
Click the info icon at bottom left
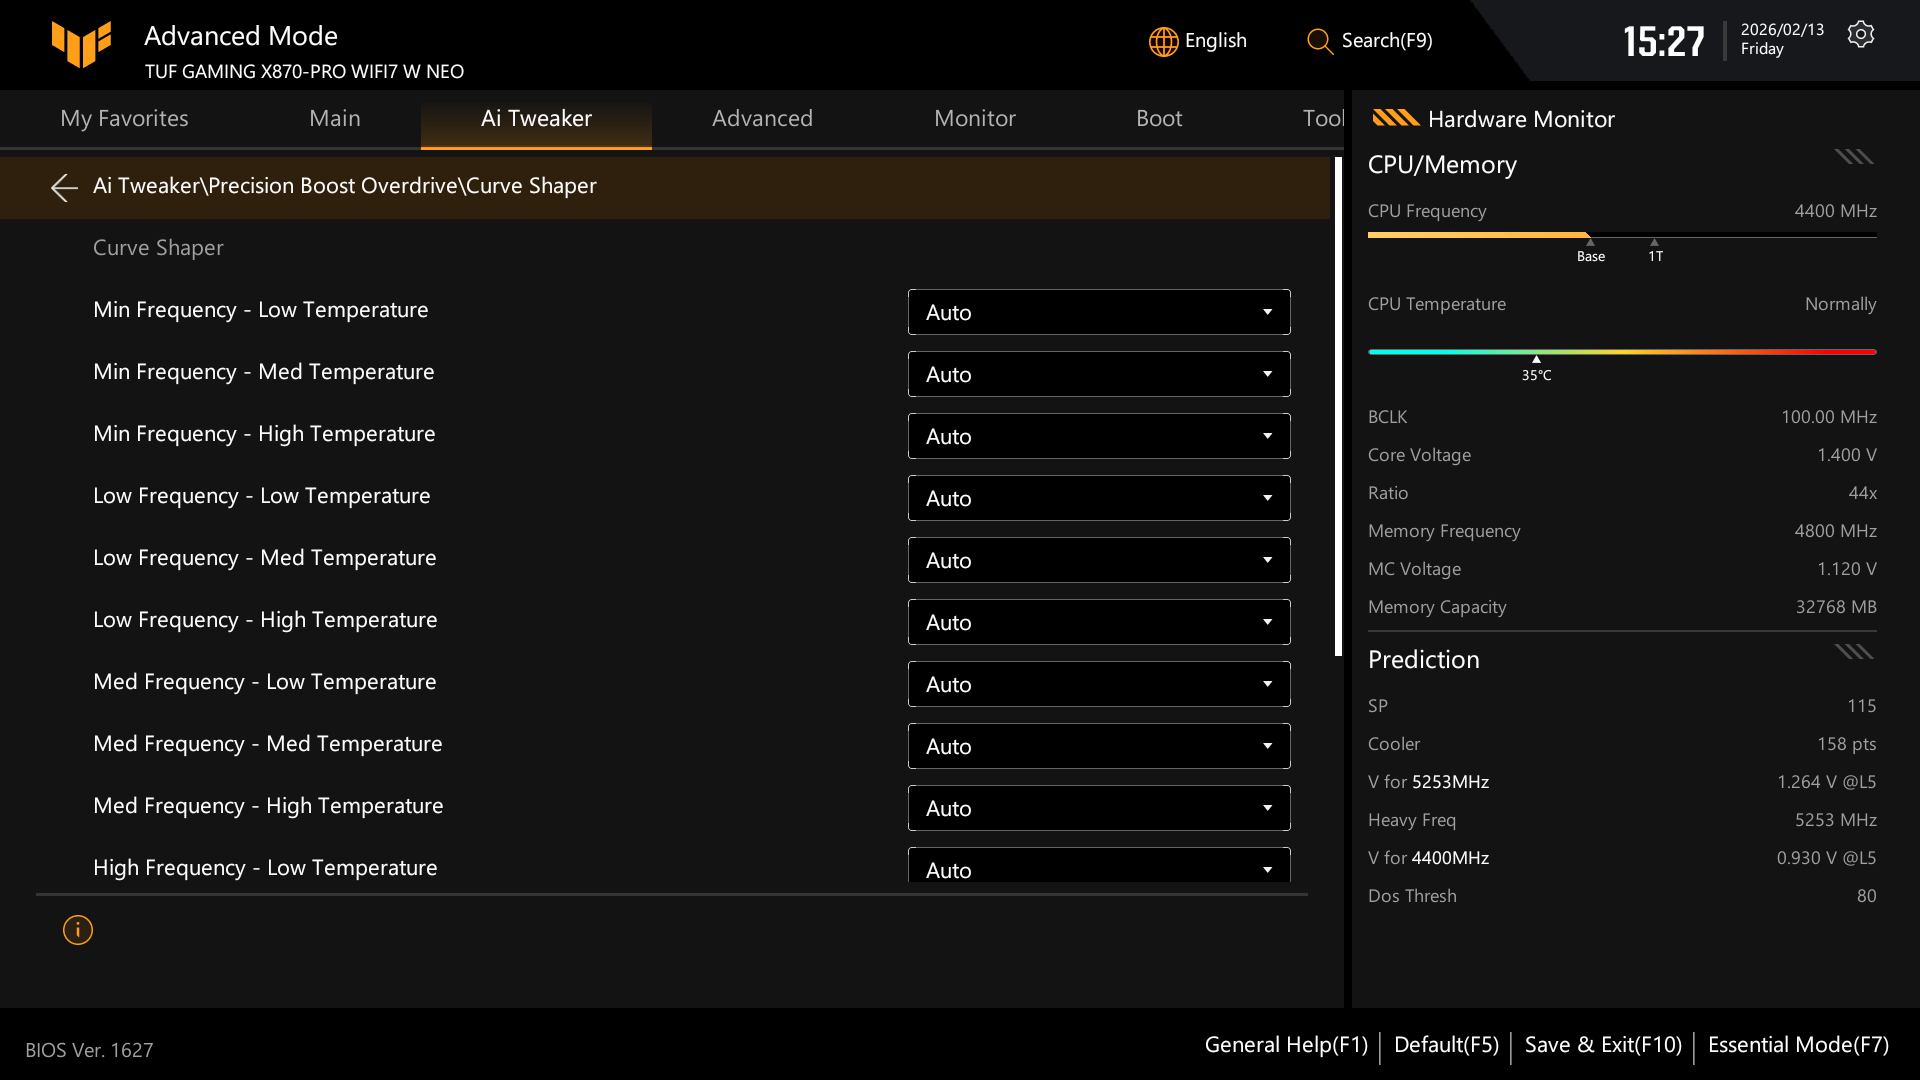(x=77, y=929)
